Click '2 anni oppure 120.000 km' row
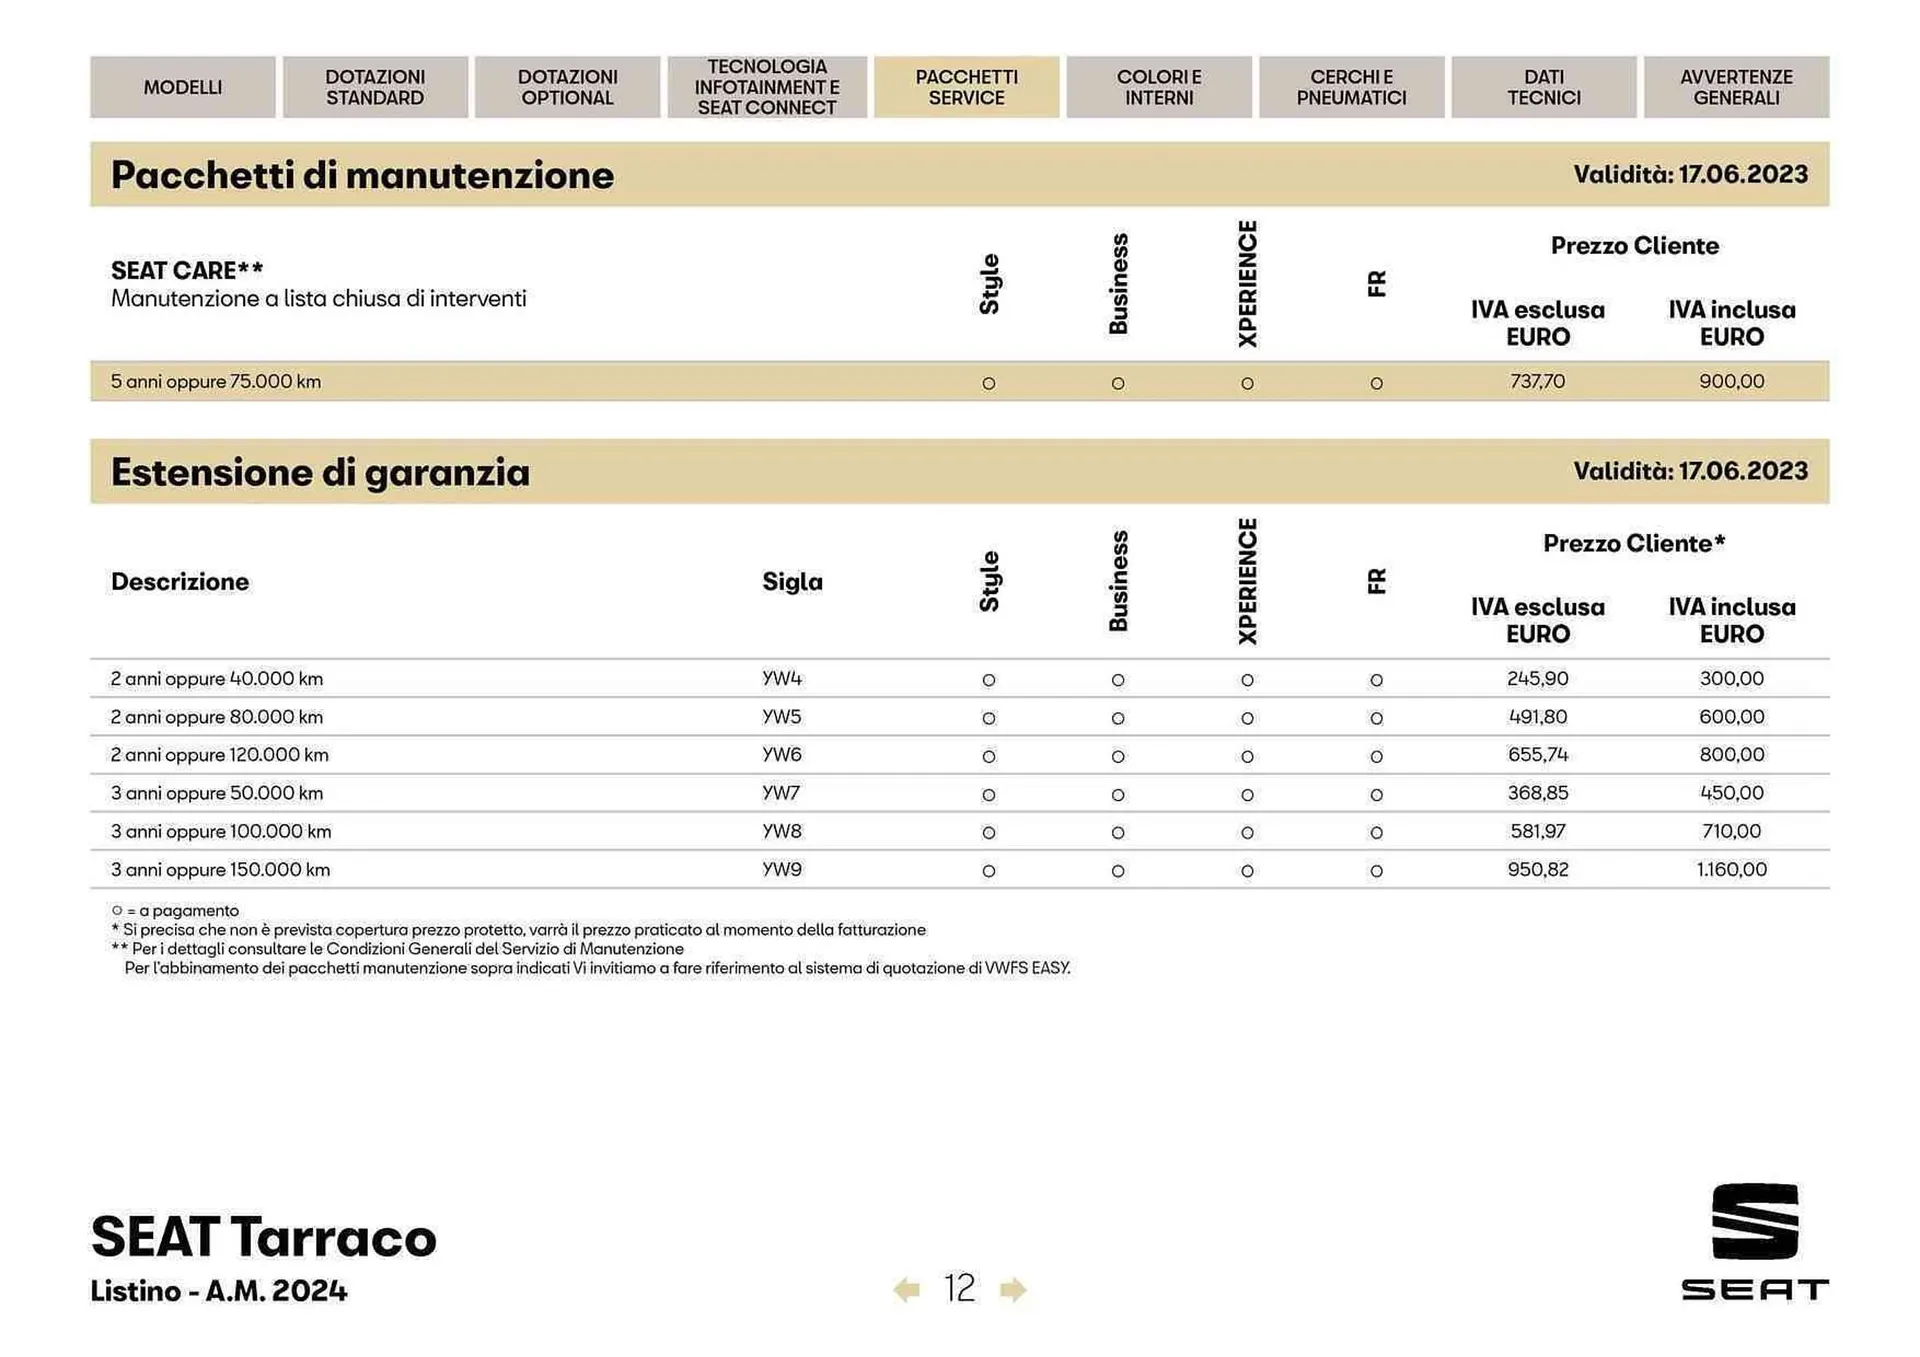The image size is (1920, 1357). pos(960,755)
